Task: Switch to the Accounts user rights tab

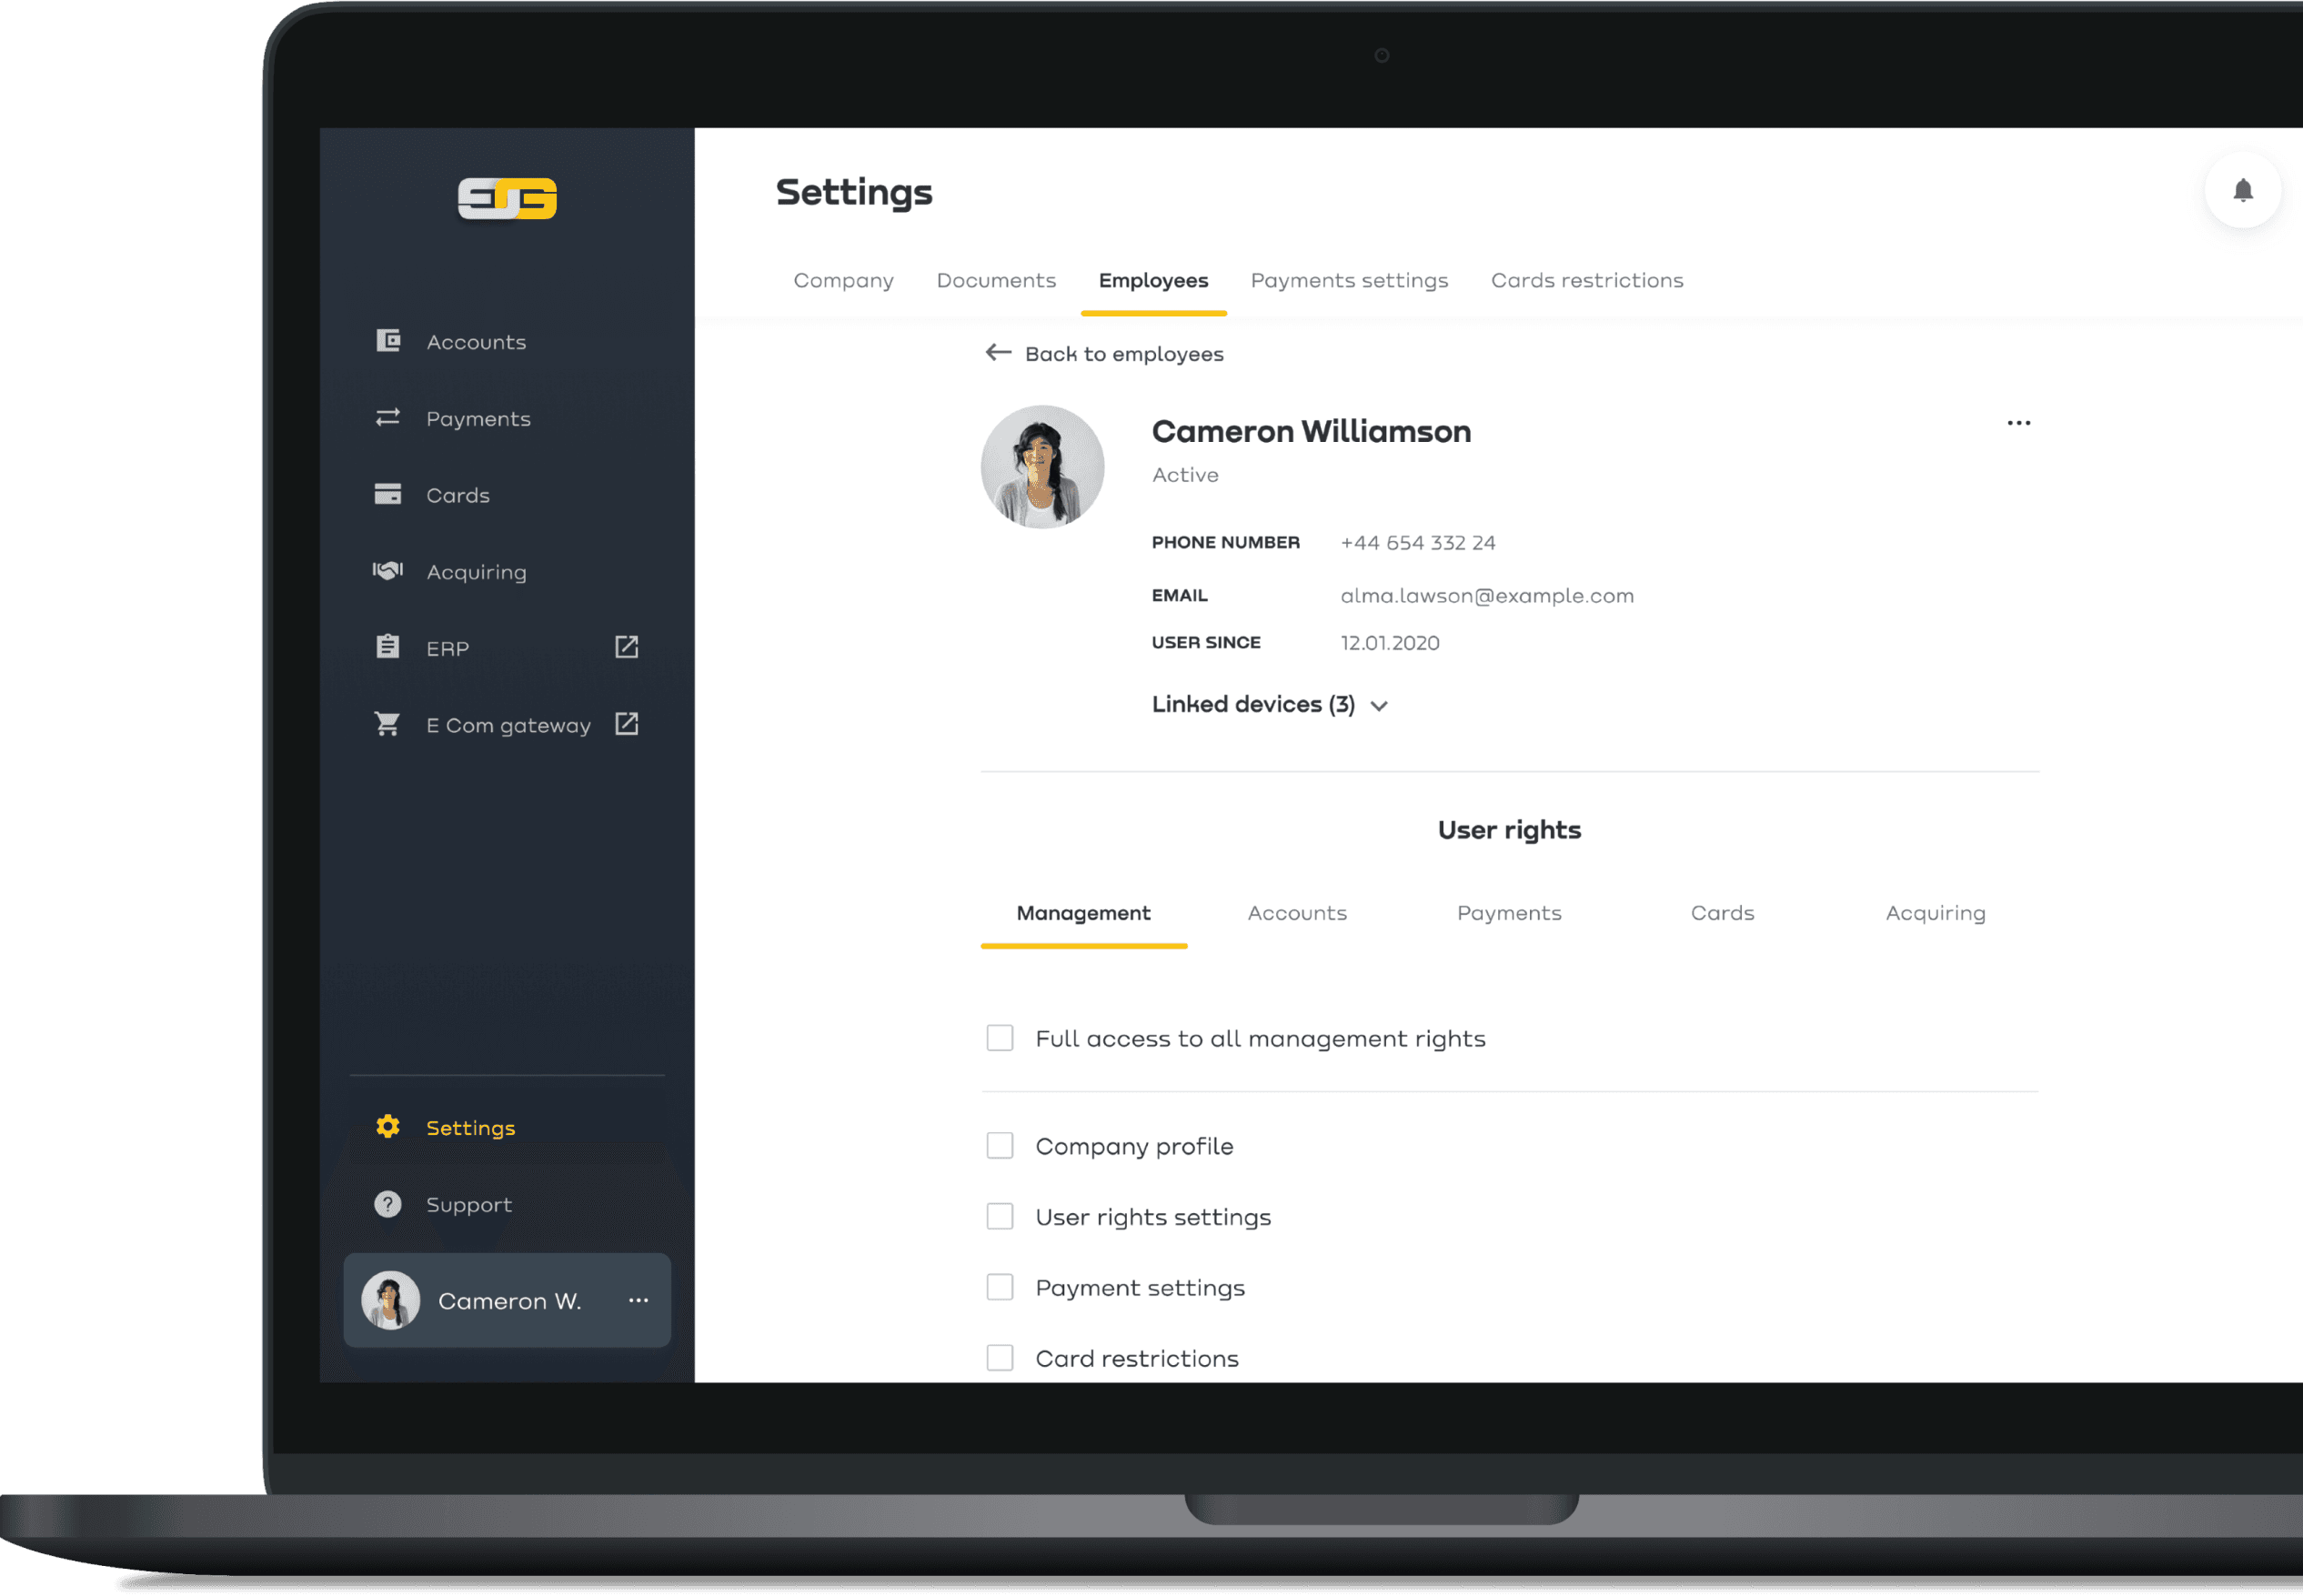Action: [x=1297, y=912]
